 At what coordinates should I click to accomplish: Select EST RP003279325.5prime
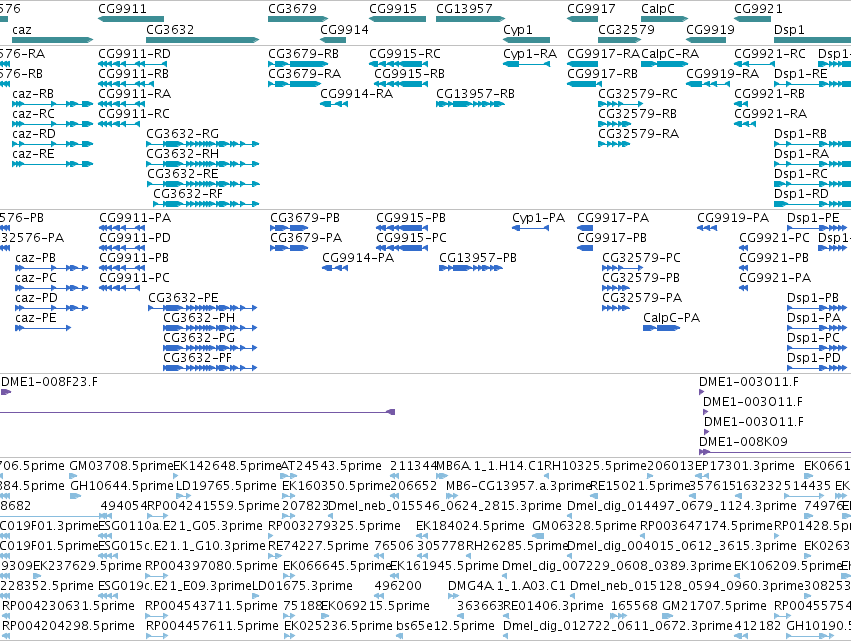click(334, 525)
